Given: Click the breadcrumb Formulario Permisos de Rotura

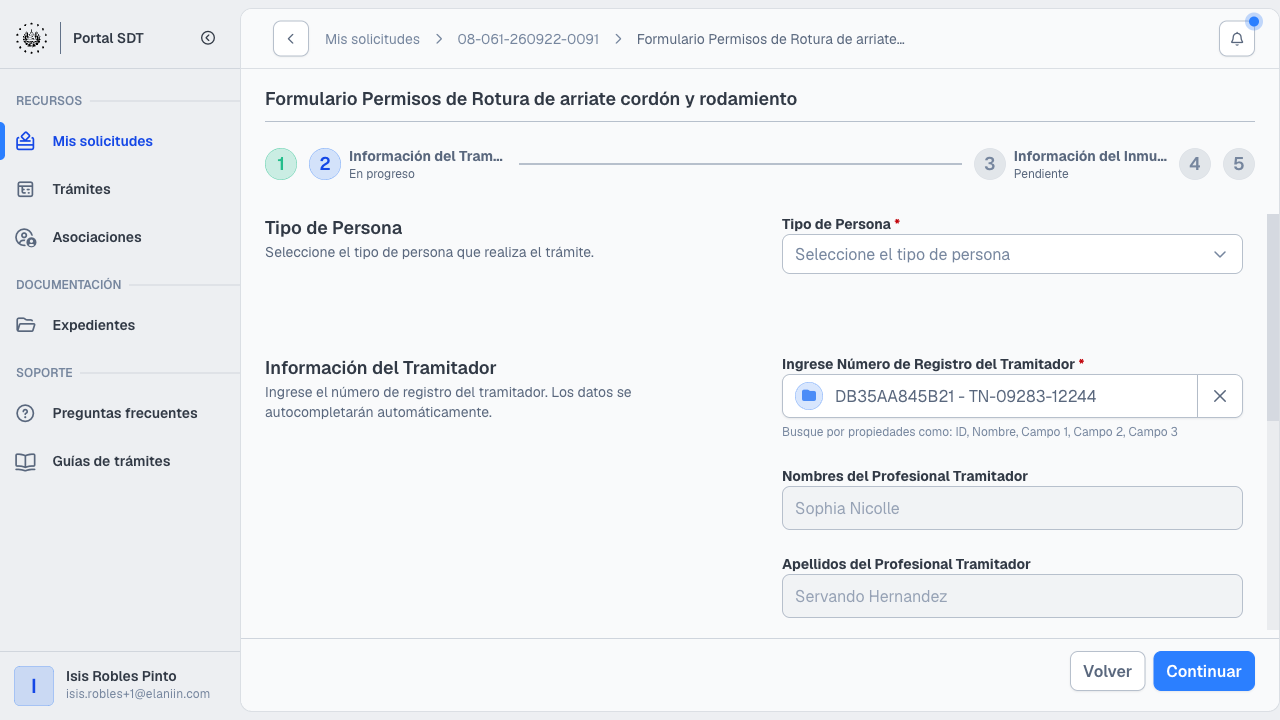Looking at the screenshot, I should [x=771, y=39].
